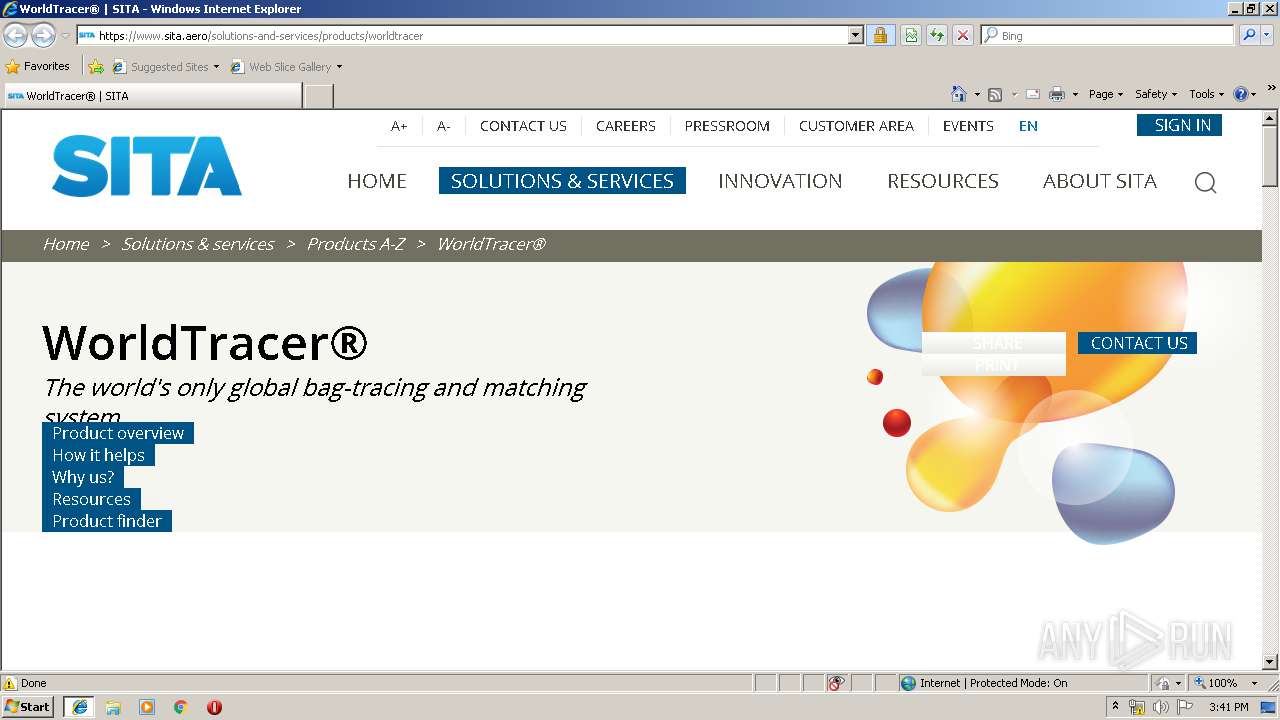Expand the search provider dropdown arrow
Image resolution: width=1280 pixels, height=720 pixels.
click(x=1269, y=35)
